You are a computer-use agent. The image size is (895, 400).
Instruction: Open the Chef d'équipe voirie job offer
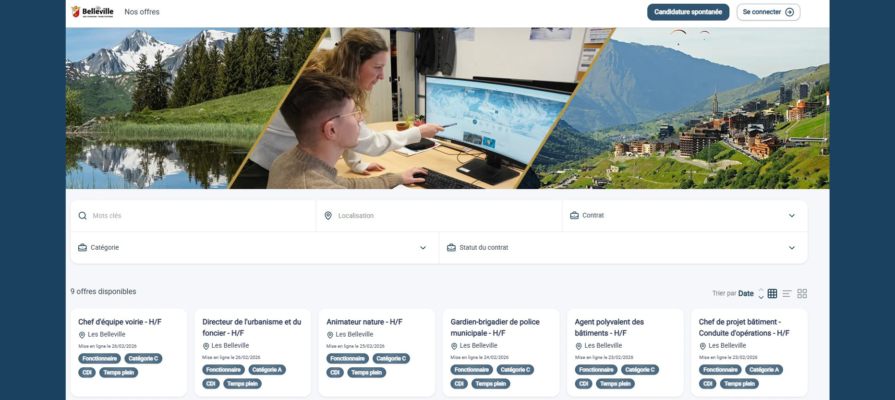click(120, 322)
